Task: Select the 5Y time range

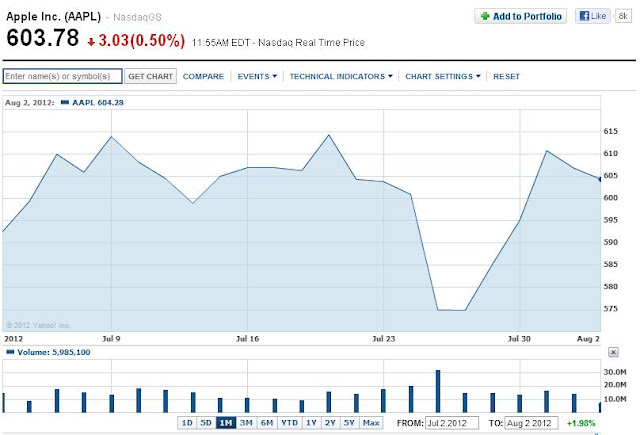Action: pyautogui.click(x=349, y=423)
